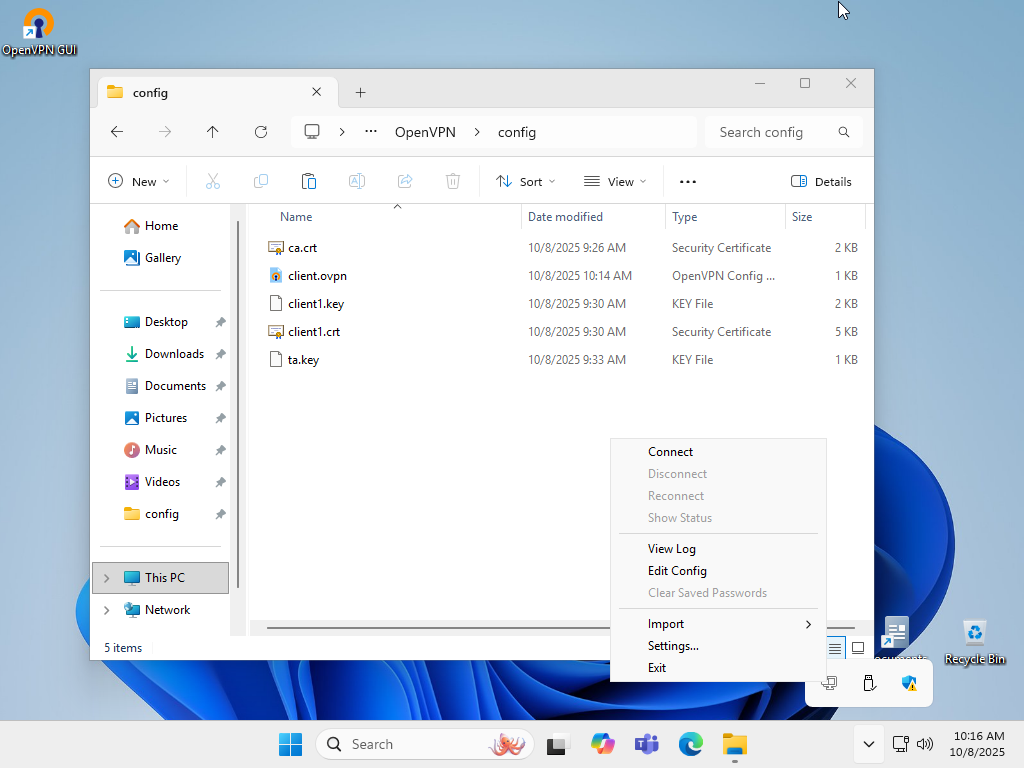Viewport: 1024px width, 768px height.
Task: Open Microsoft Edge from the taskbar
Action: point(690,744)
